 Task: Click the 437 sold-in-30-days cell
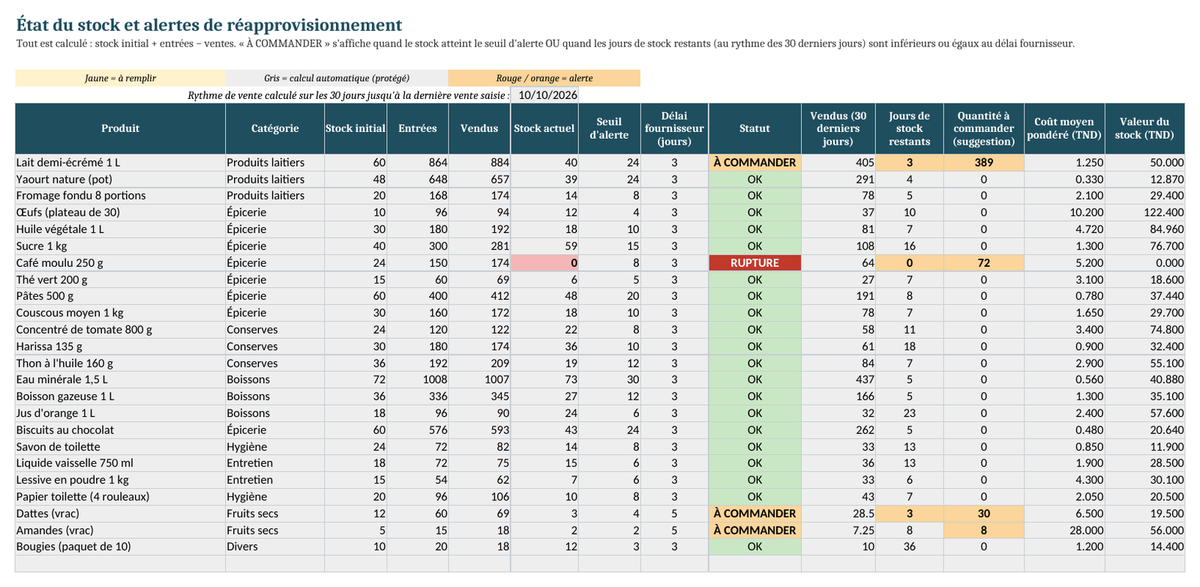[838, 380]
